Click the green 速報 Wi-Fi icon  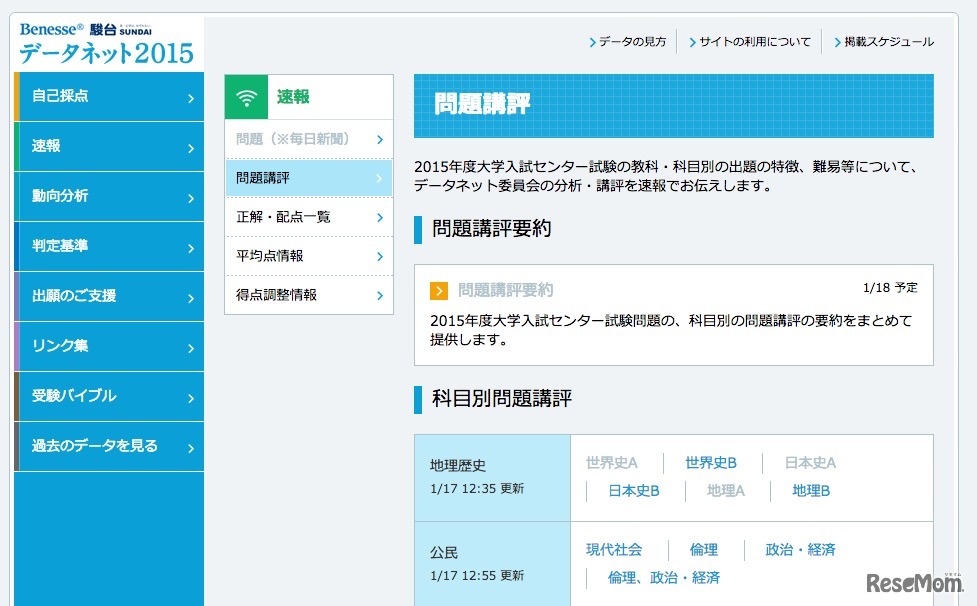point(246,96)
